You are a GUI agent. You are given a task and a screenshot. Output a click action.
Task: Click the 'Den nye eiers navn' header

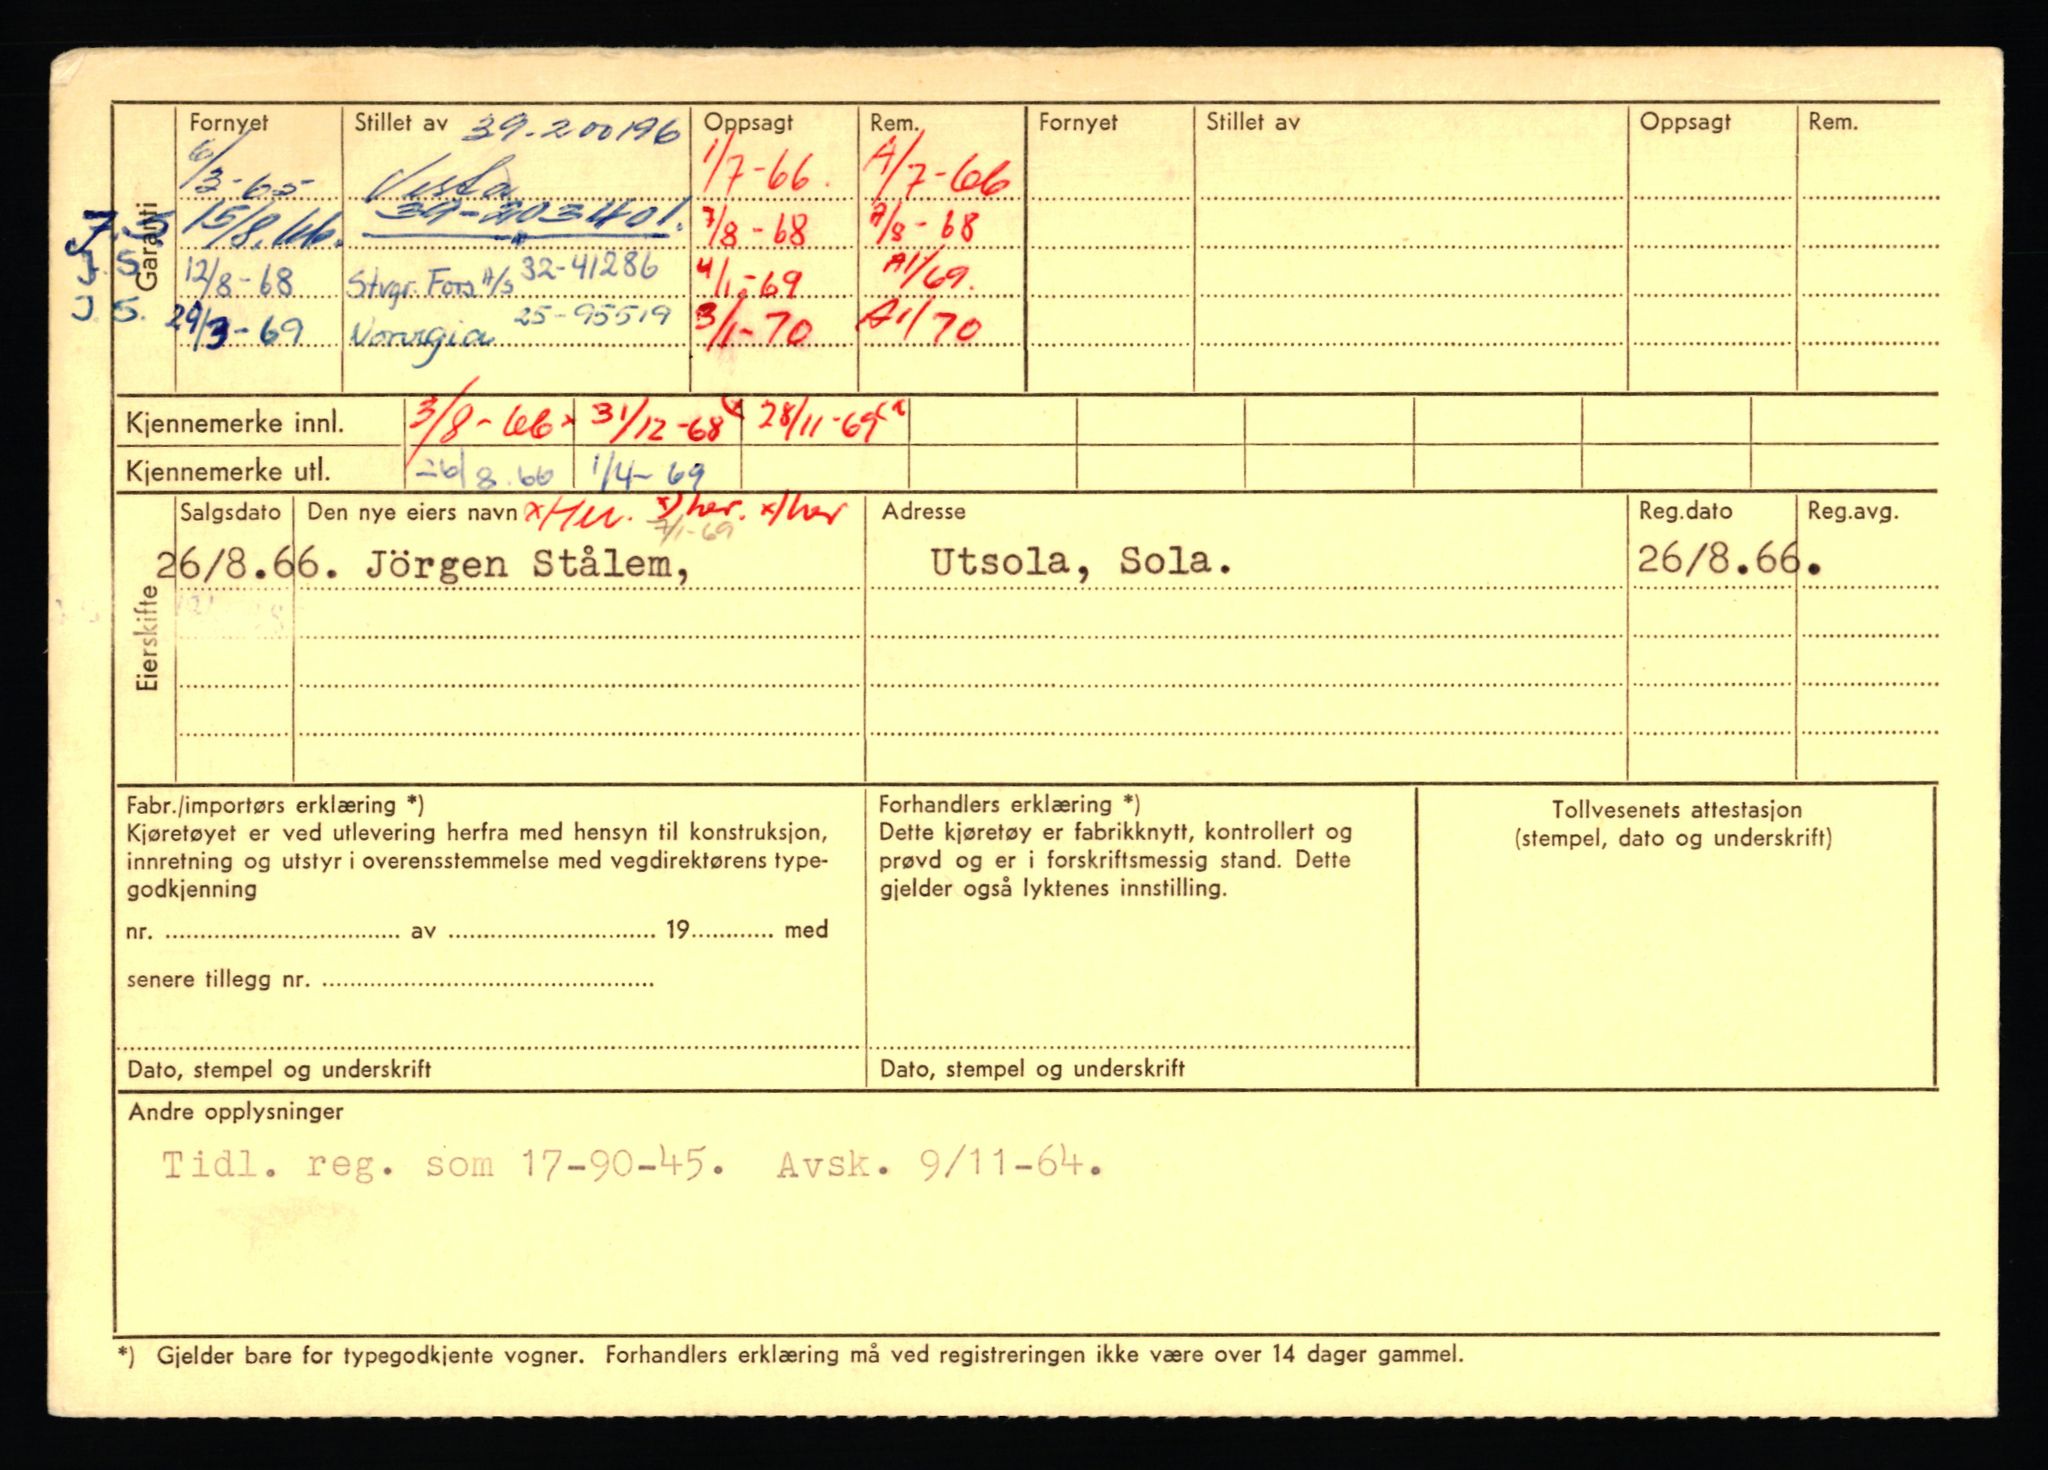pos(412,512)
